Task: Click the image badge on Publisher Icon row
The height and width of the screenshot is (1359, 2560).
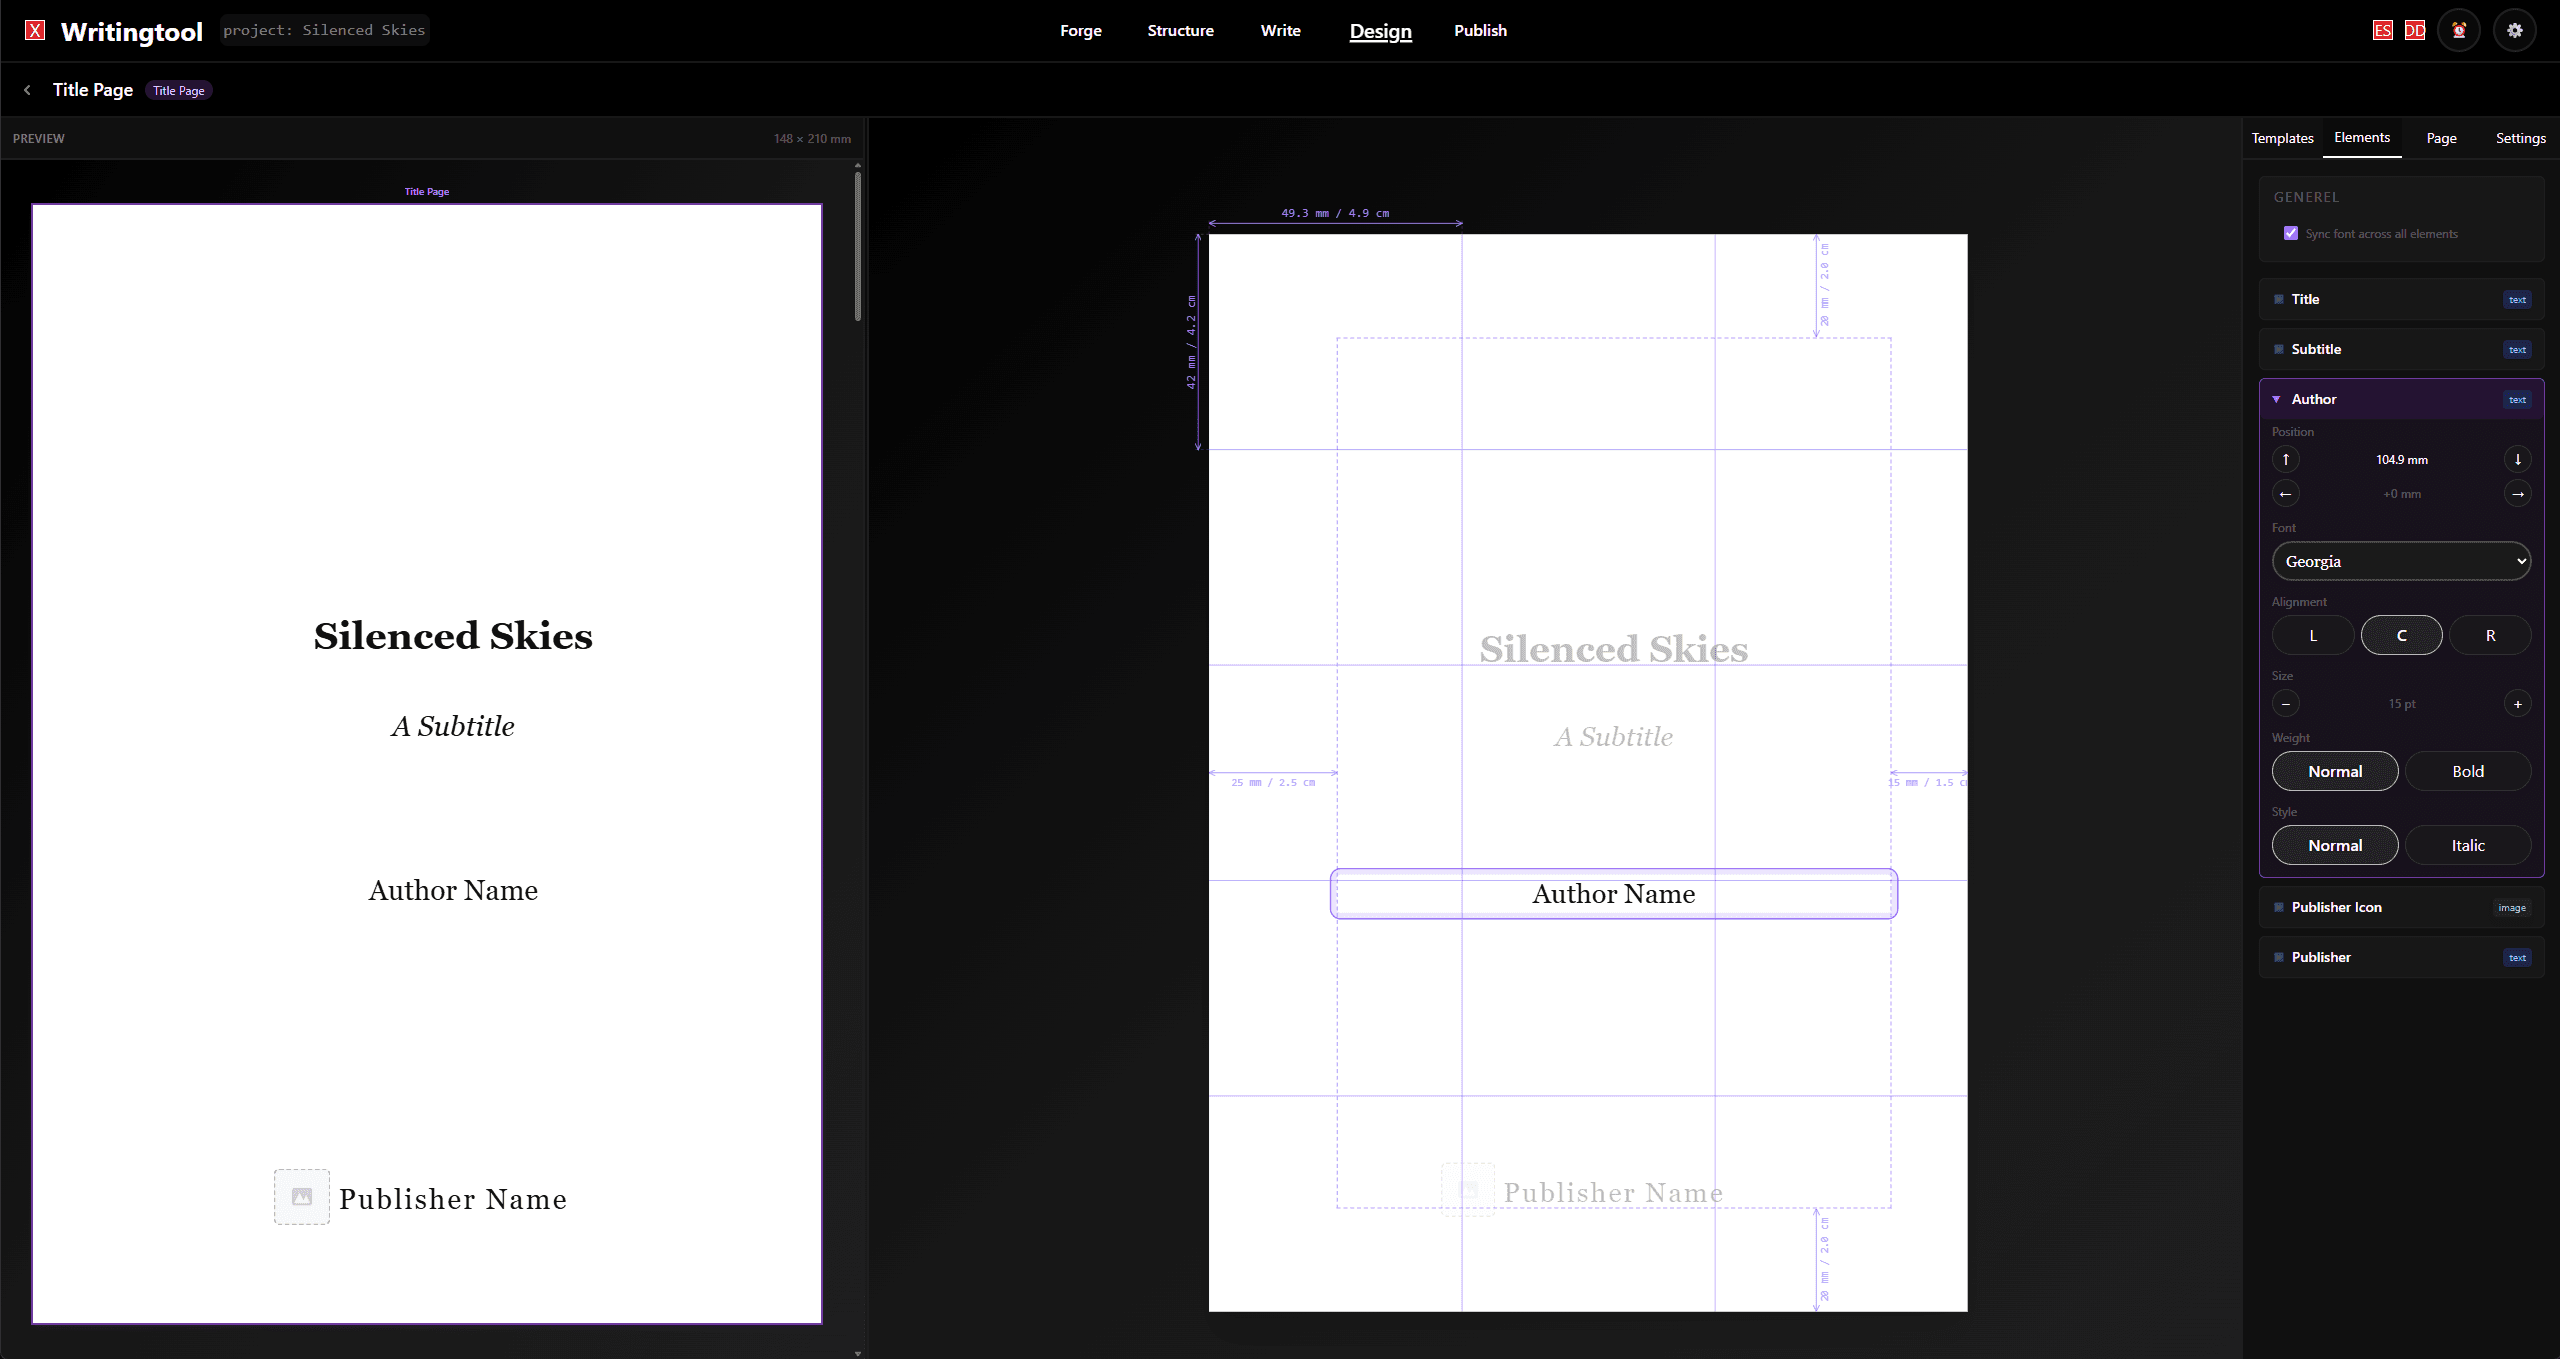Action: point(2512,907)
